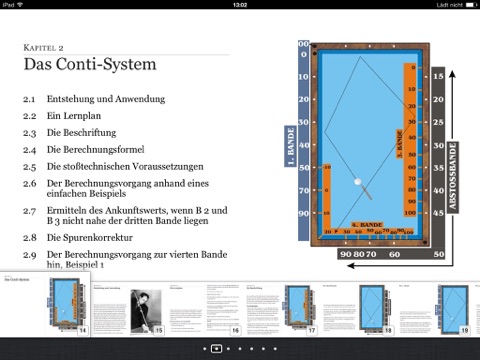Go to 2.7 Ermitteln des Ankunftswerts
The image size is (480, 360).
(x=125, y=215)
